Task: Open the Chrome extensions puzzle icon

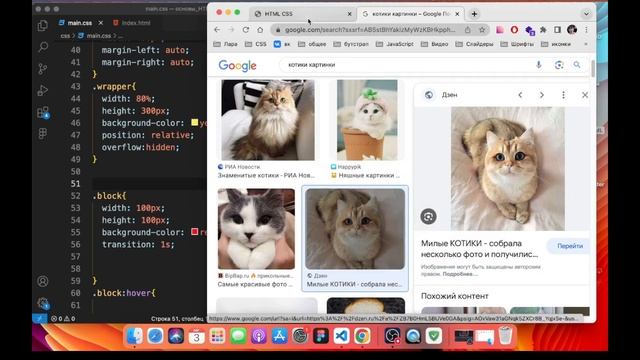Action: tap(543, 30)
